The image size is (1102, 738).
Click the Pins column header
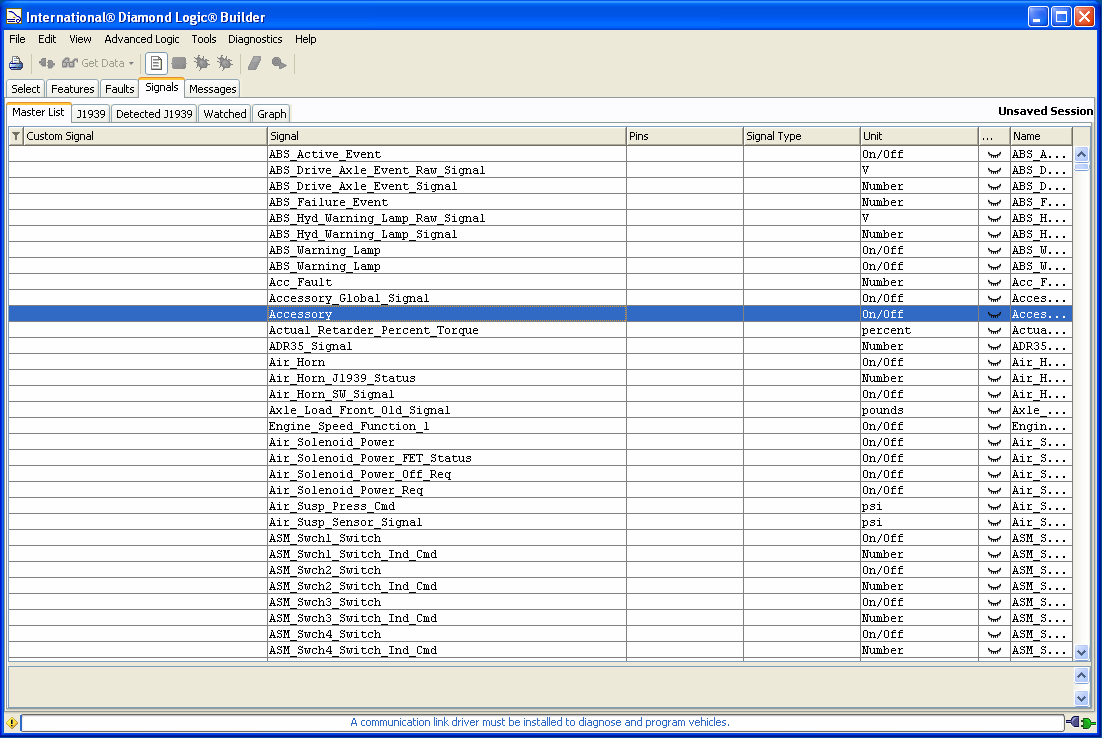click(x=685, y=136)
